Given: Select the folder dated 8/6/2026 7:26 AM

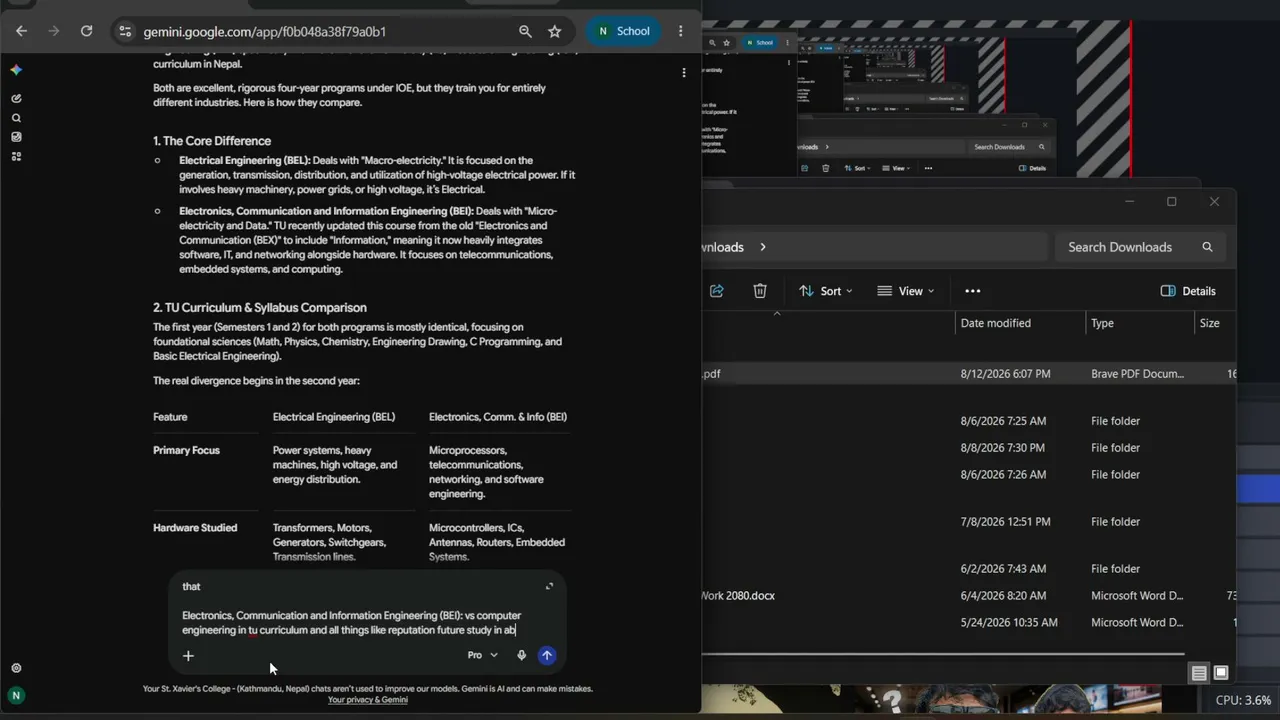Looking at the screenshot, I should [x=968, y=475].
